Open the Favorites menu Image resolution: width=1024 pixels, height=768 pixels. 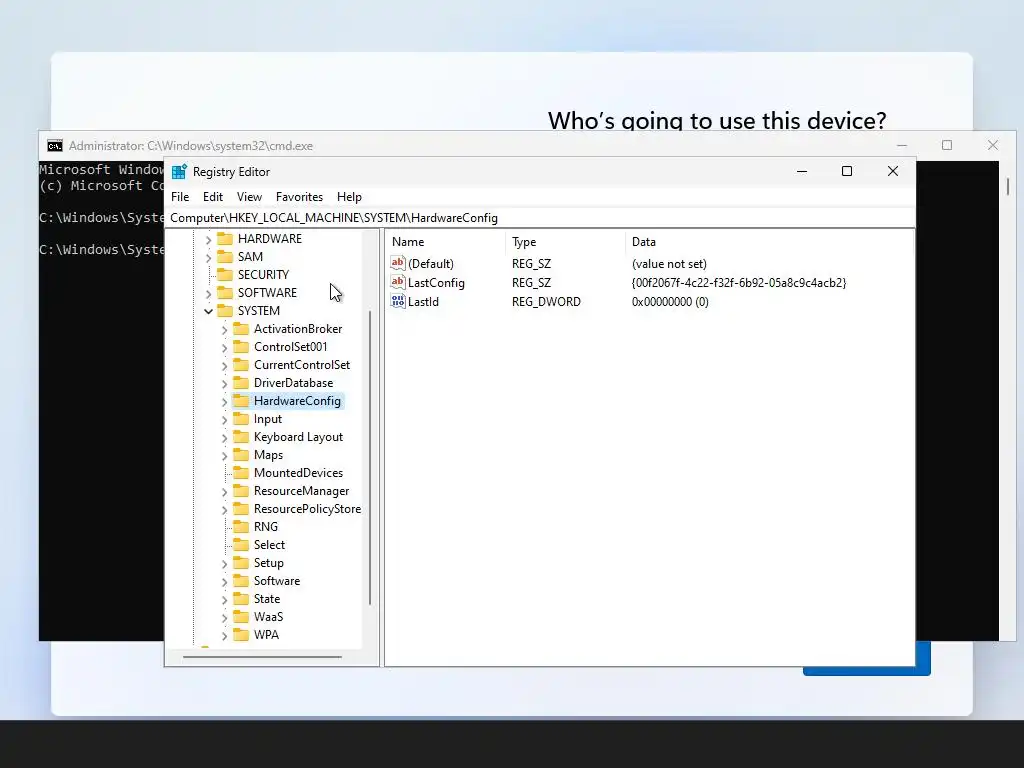(x=299, y=197)
